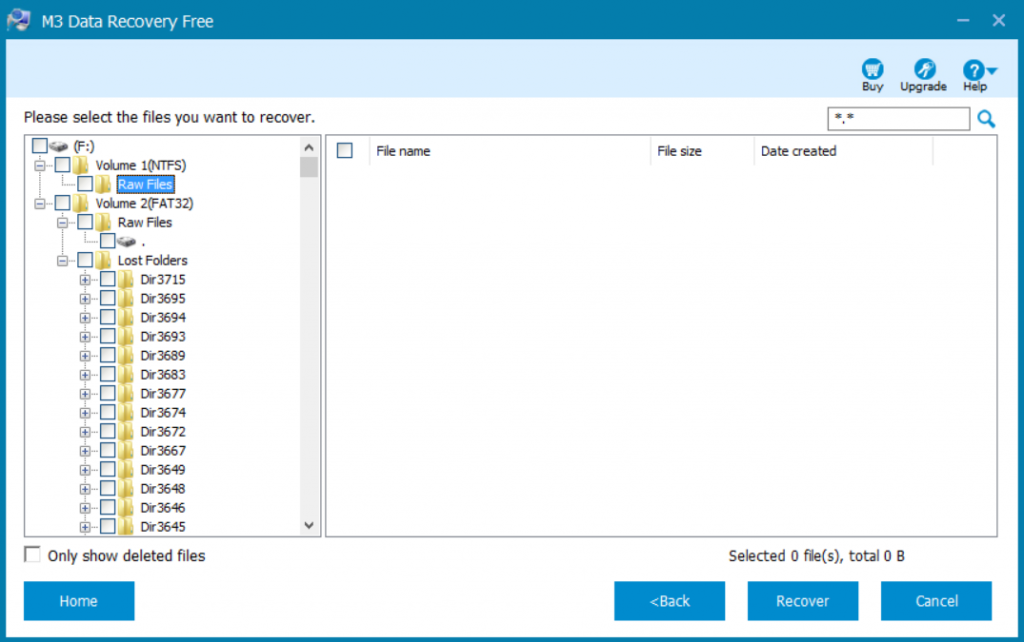Enable Only show deleted files checkbox
Image resolution: width=1024 pixels, height=642 pixels.
32,554
